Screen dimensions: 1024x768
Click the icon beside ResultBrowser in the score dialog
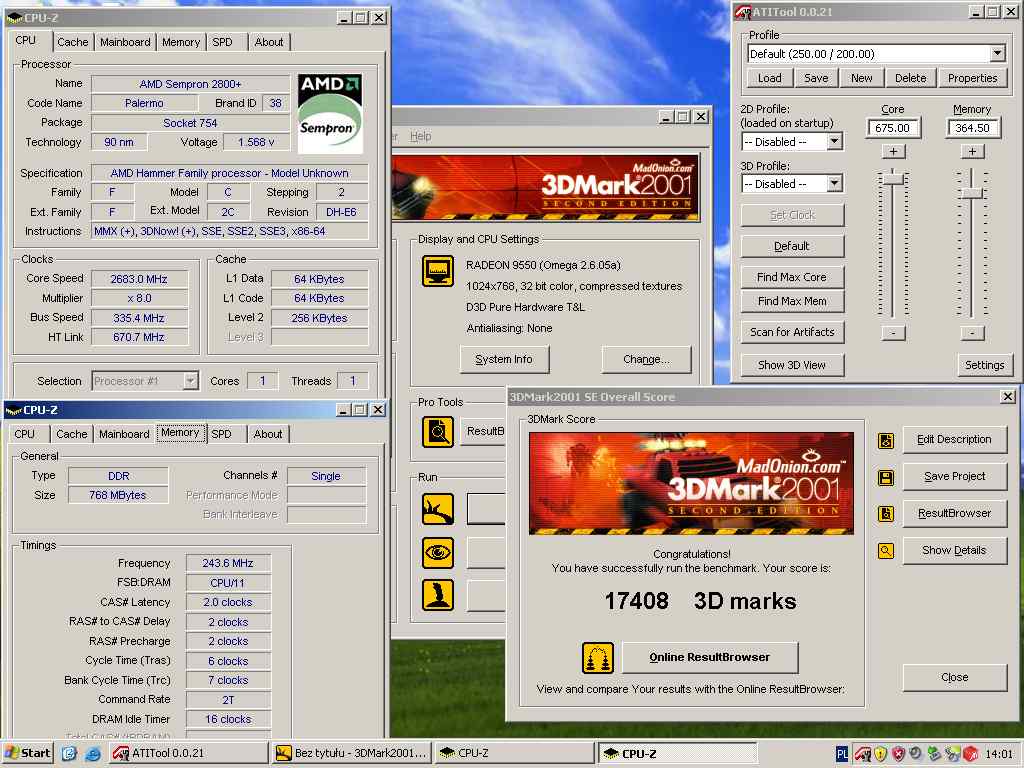[886, 514]
